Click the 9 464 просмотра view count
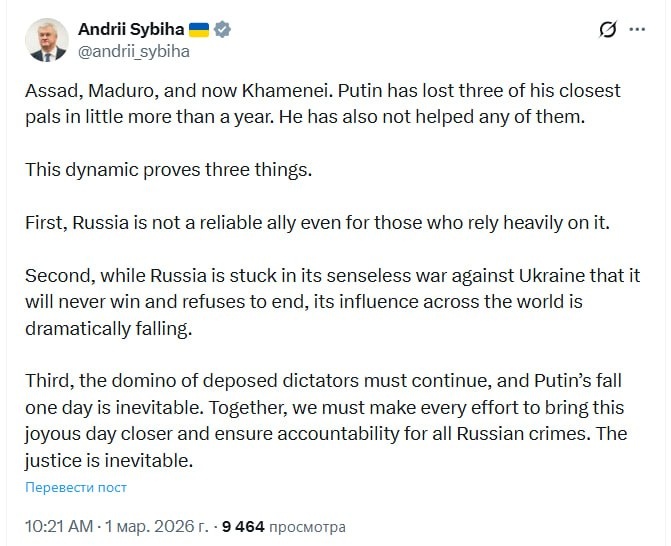 pos(283,525)
